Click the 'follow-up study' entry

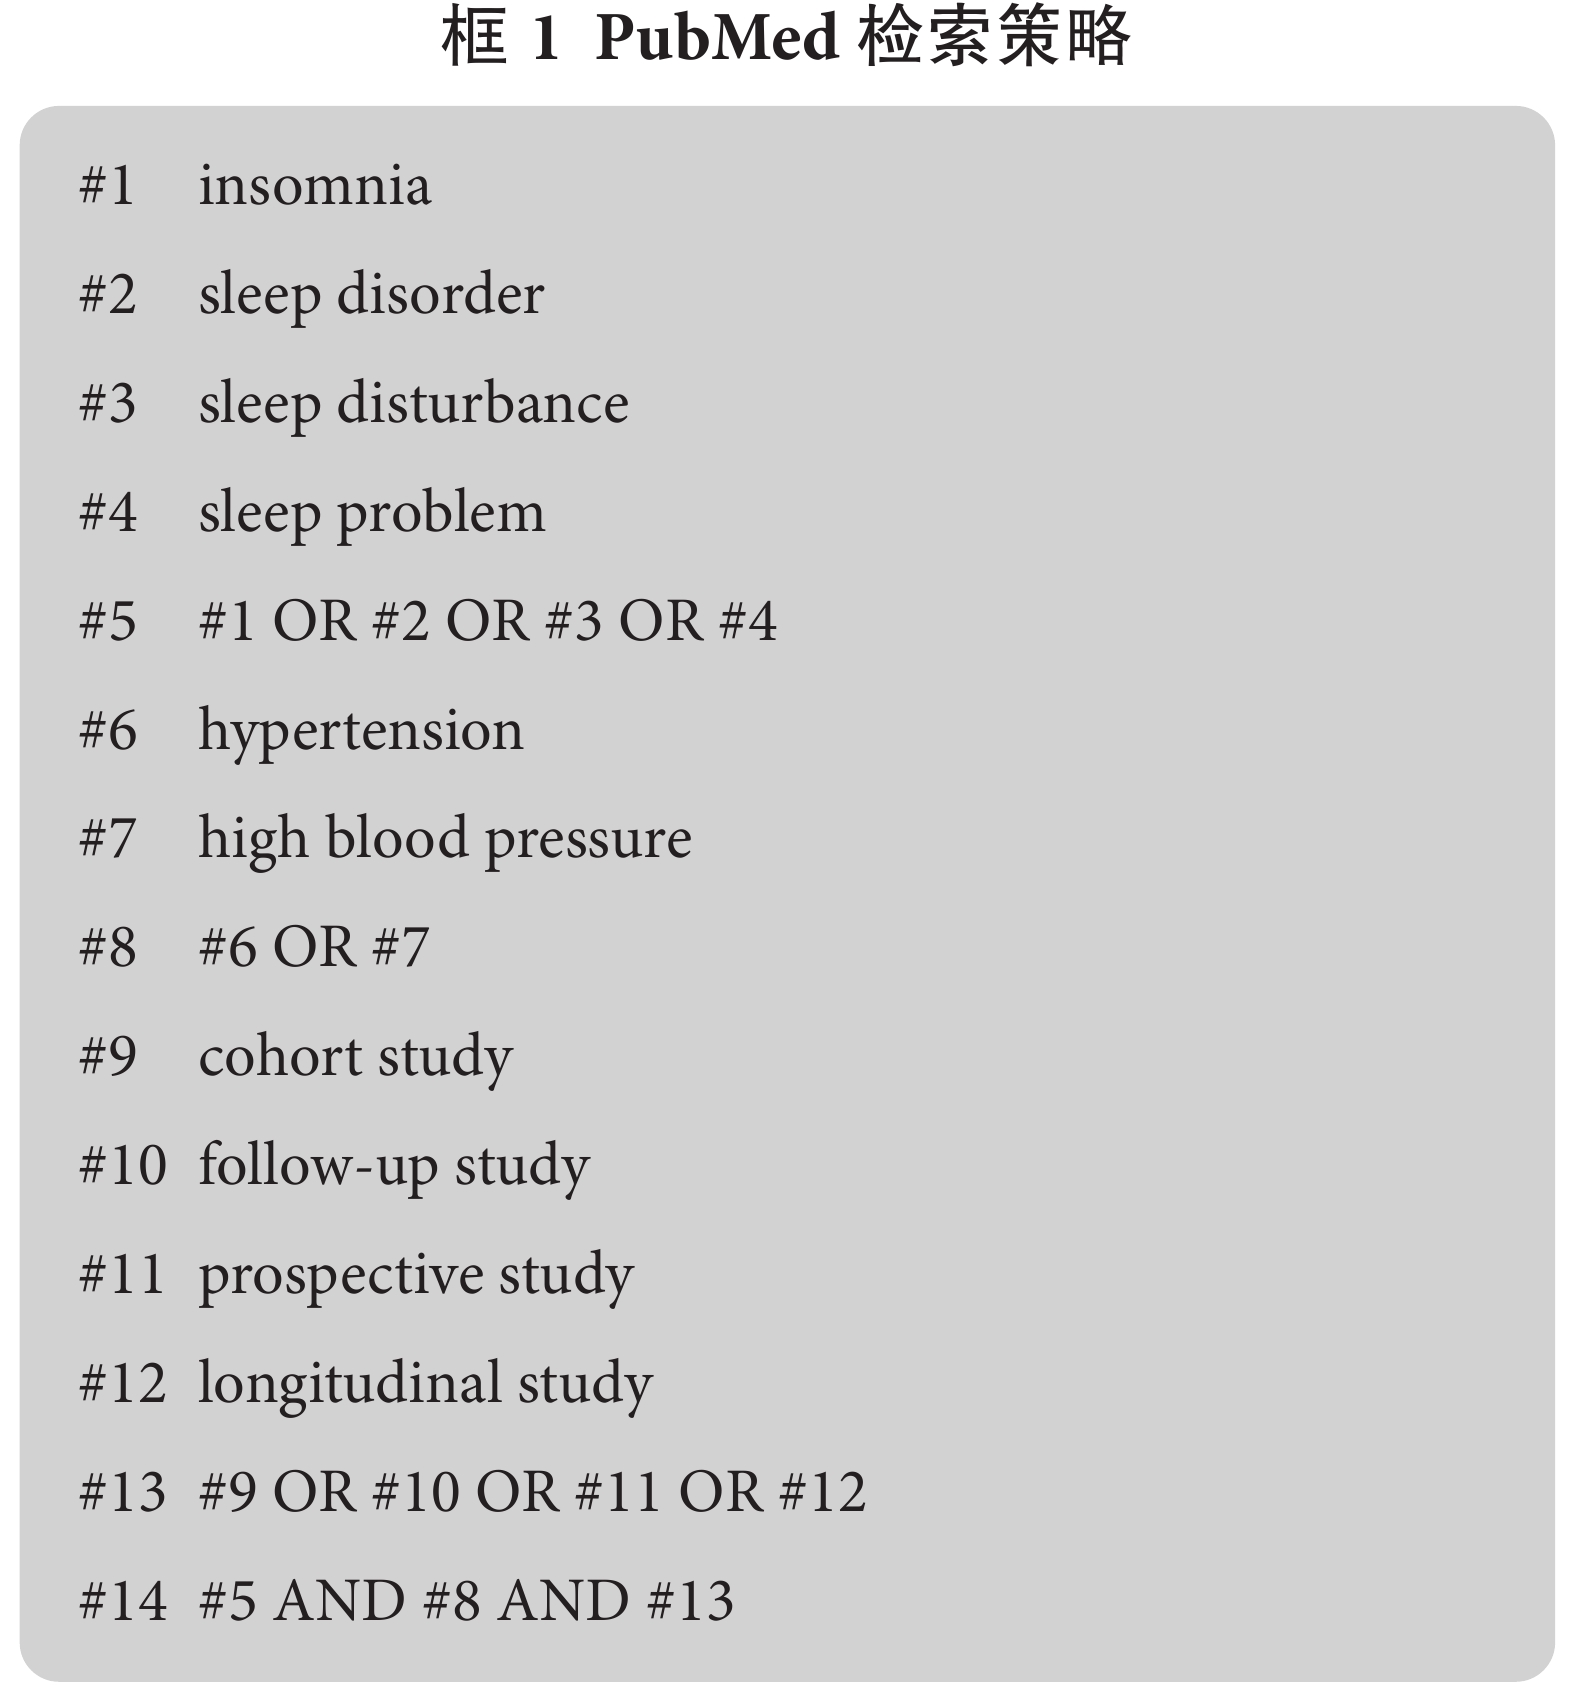click(394, 1167)
